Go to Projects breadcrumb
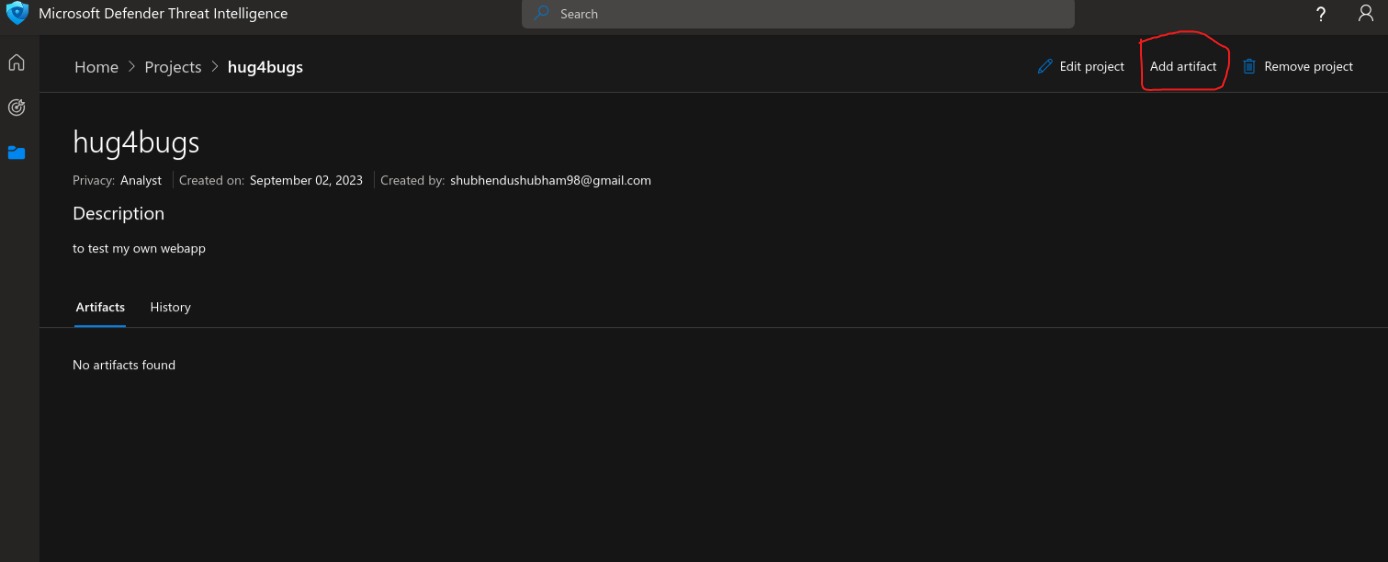 point(173,67)
